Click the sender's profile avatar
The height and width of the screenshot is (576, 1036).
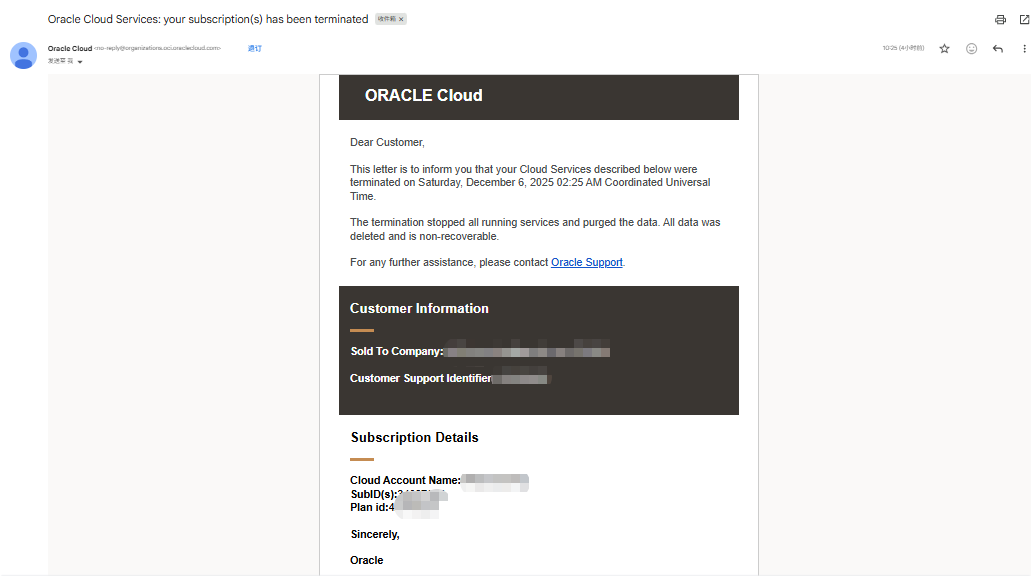[x=23, y=55]
